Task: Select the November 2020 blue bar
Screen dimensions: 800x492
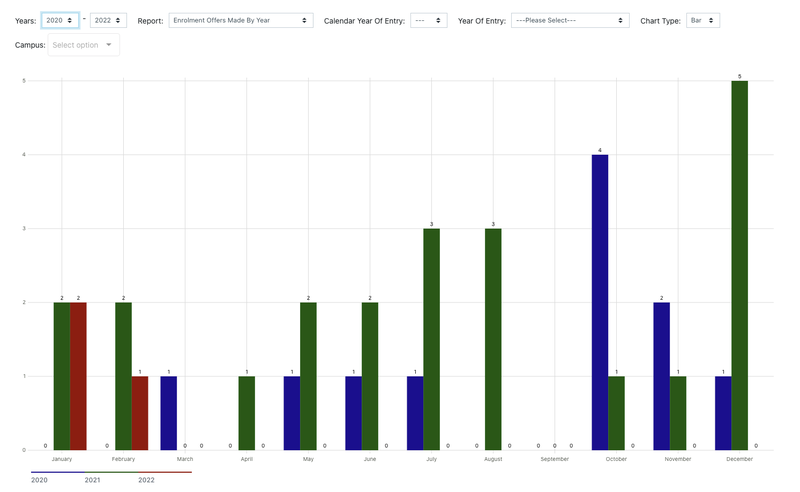Action: pyautogui.click(x=661, y=376)
